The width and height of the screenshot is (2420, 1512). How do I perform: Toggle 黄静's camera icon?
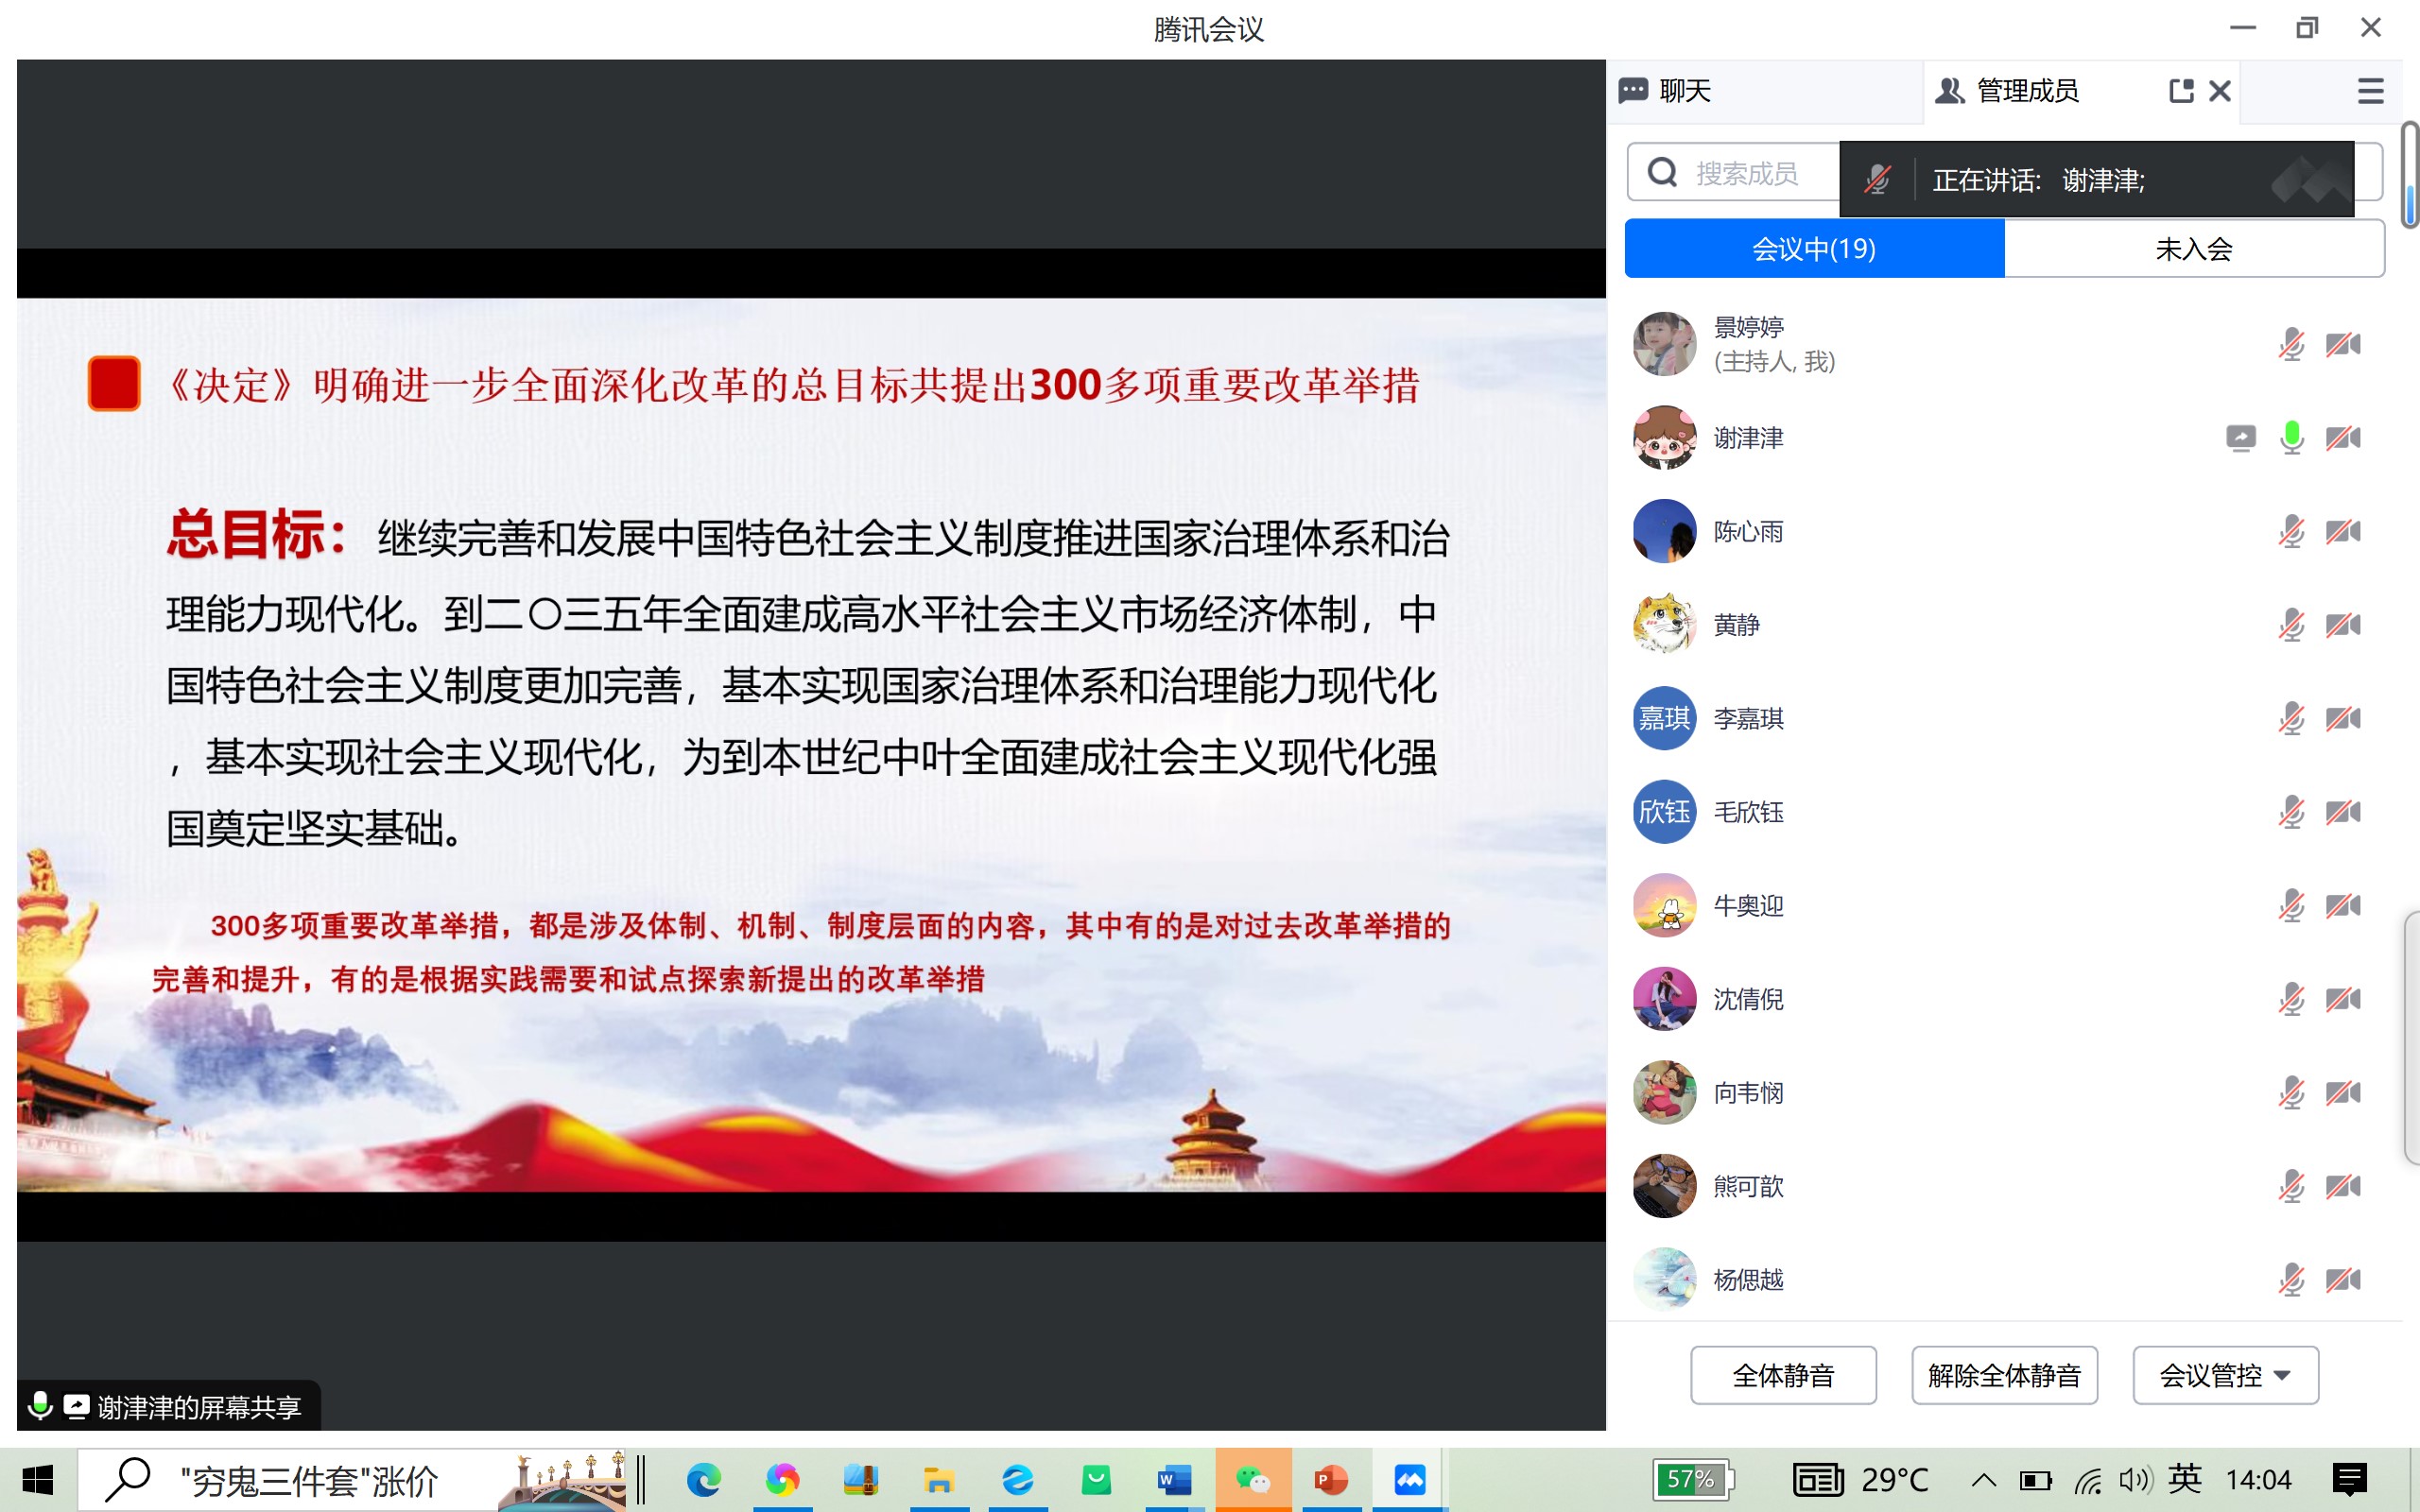tap(2343, 625)
